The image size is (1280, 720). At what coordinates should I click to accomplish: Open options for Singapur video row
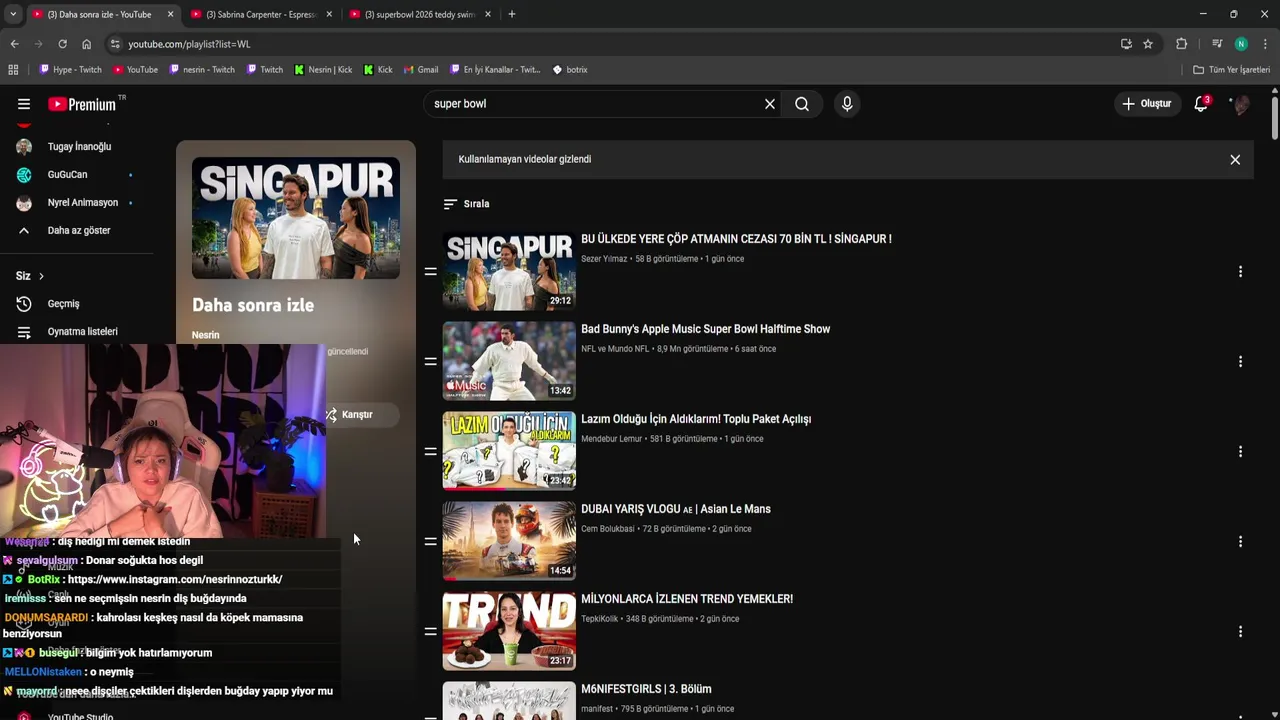pos(1240,271)
